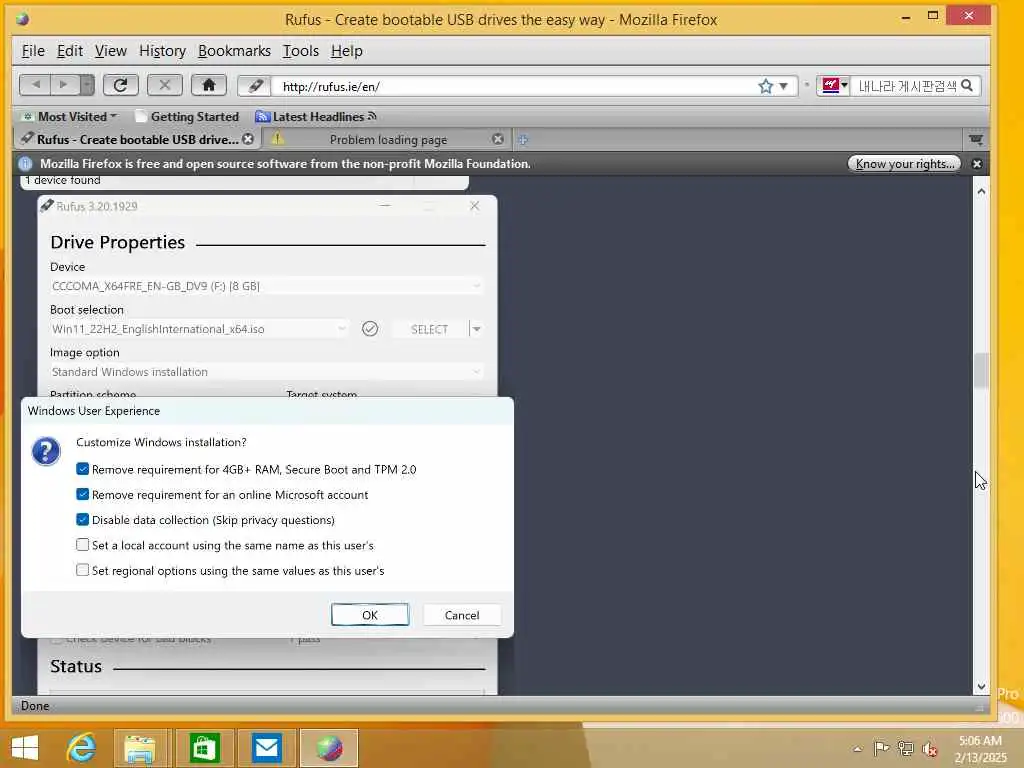Click the ISO checksum checkmark icon
This screenshot has width=1024, height=768.
(370, 328)
